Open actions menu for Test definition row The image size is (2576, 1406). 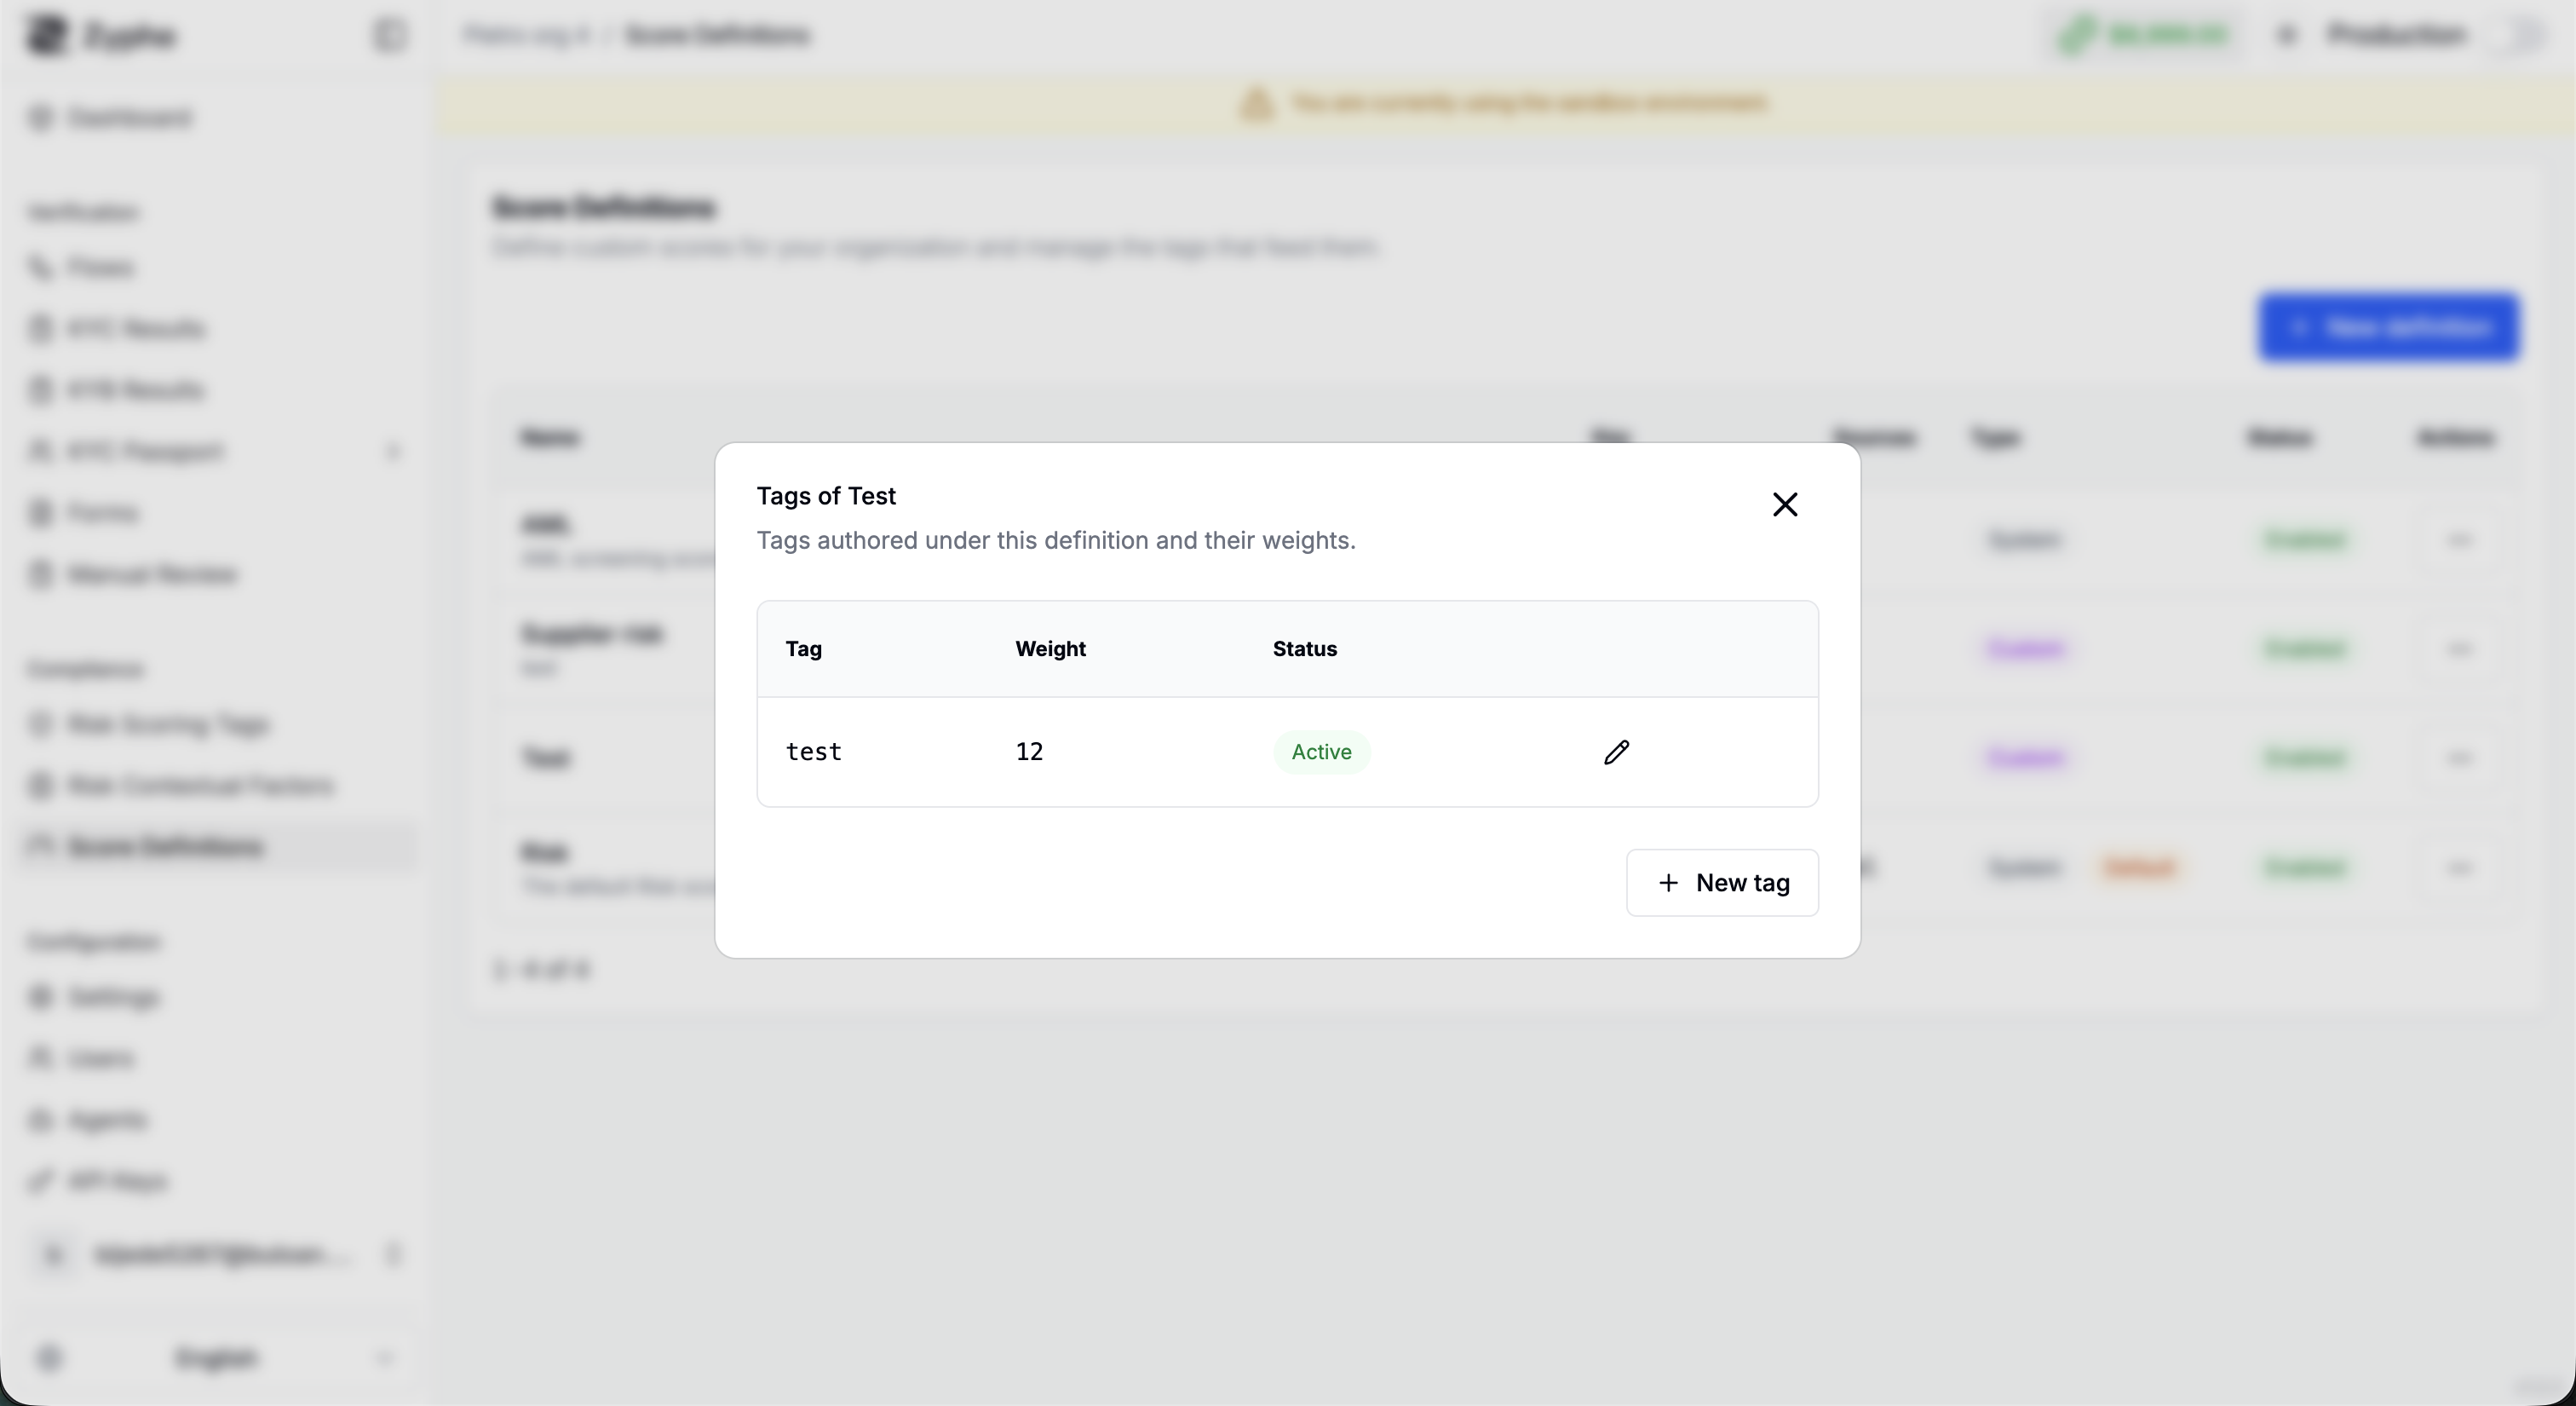pos(2459,758)
